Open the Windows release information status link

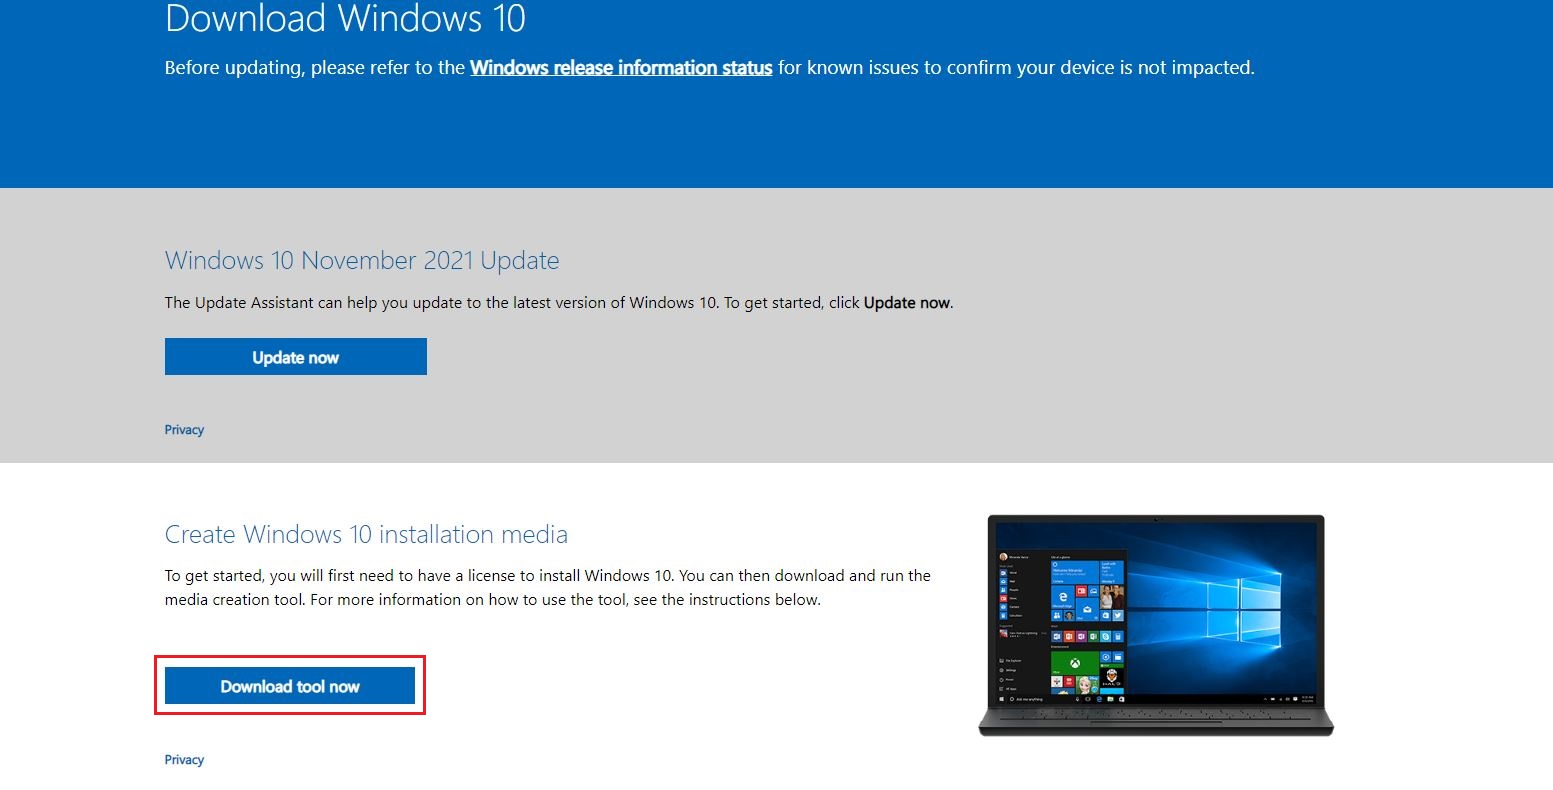[620, 67]
